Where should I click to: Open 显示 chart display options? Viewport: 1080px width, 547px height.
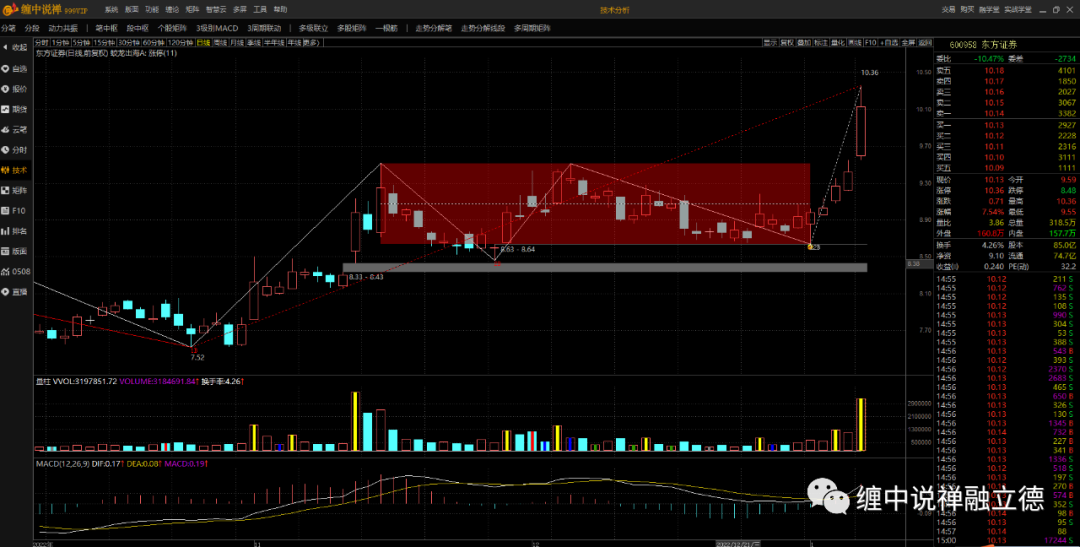(x=771, y=43)
